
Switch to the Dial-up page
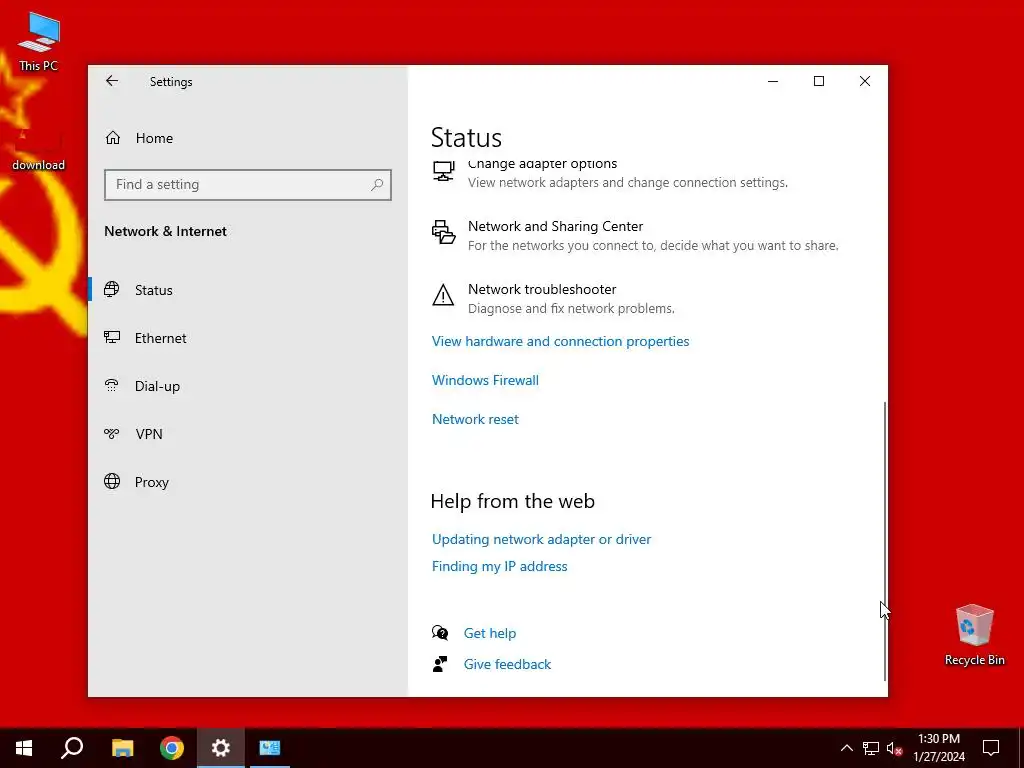coord(157,386)
